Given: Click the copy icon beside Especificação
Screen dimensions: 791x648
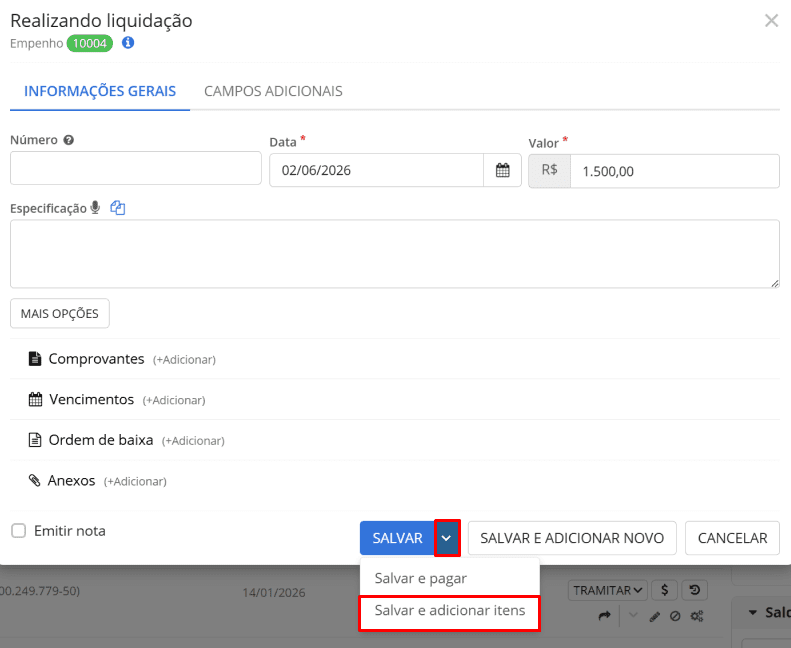Looking at the screenshot, I should point(118,208).
